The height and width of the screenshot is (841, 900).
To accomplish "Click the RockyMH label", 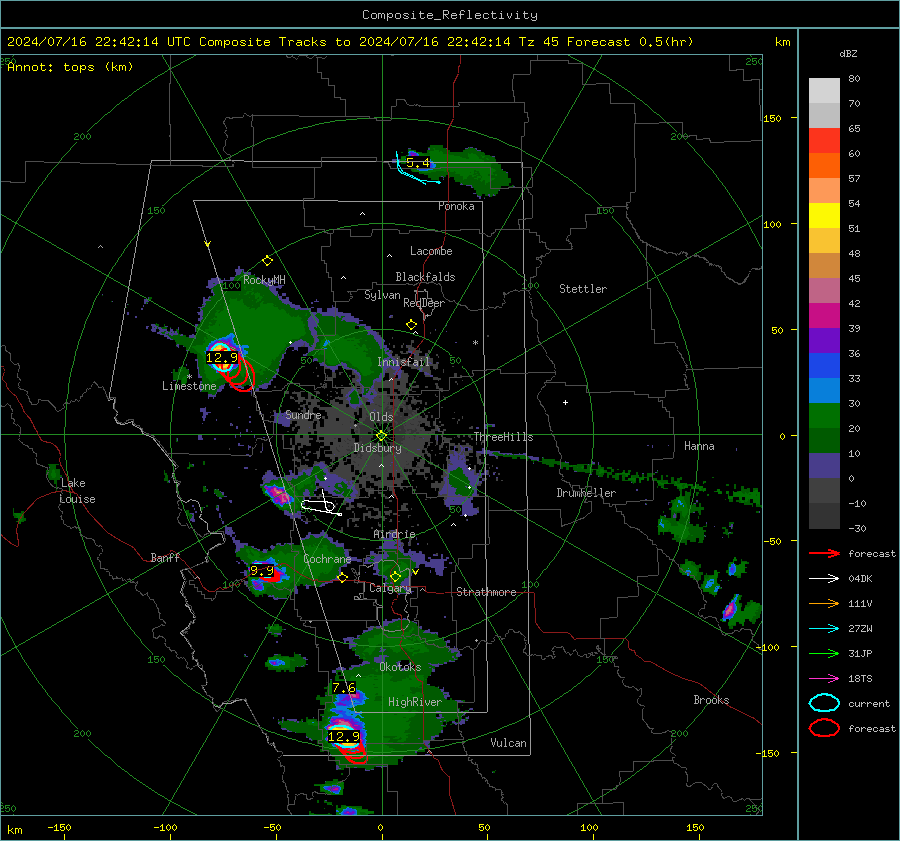I will [x=264, y=280].
